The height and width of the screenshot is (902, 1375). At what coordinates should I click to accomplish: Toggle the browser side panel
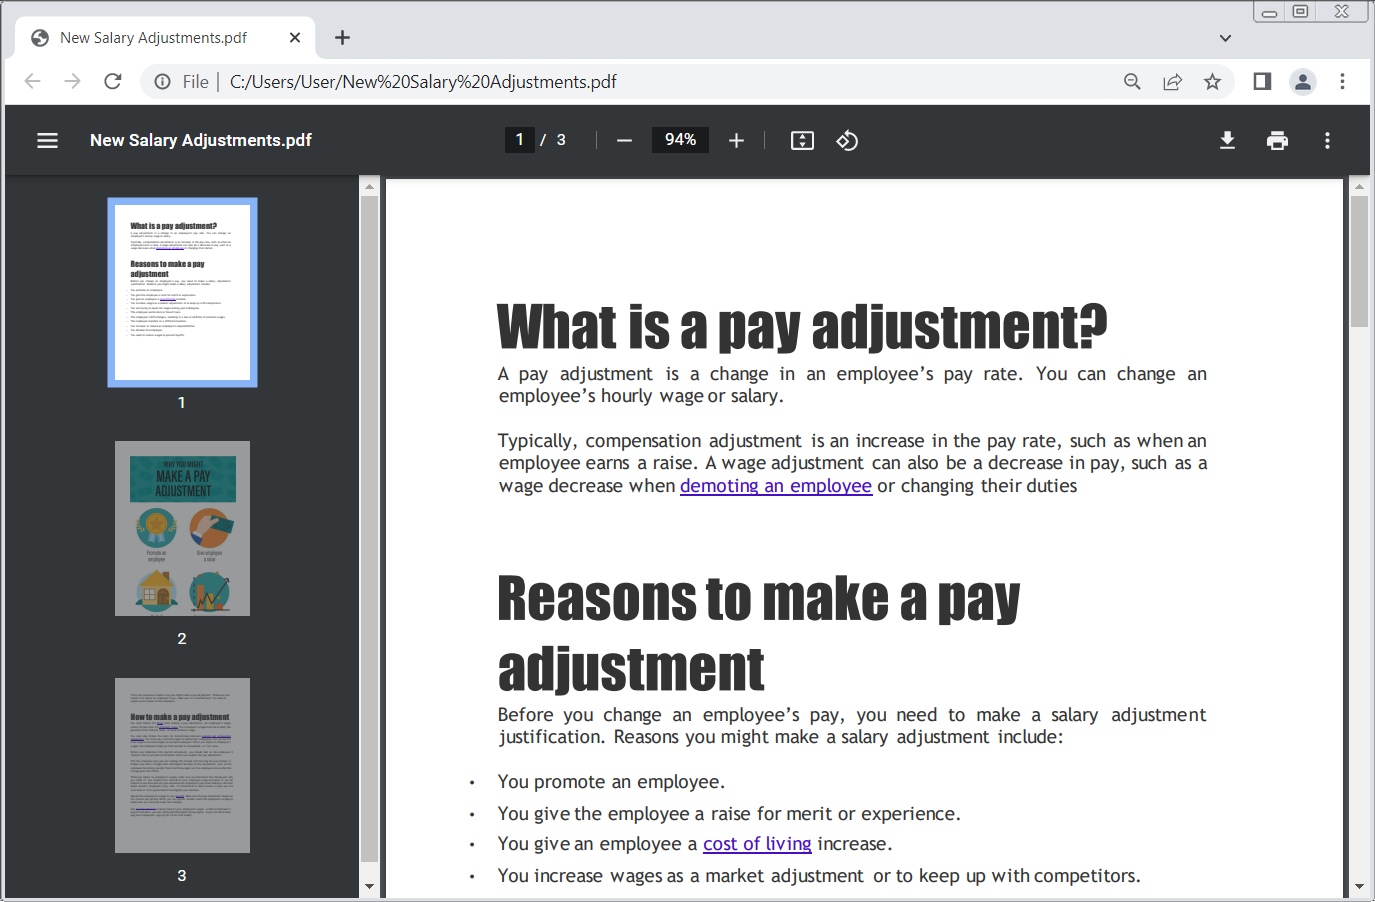[1261, 81]
